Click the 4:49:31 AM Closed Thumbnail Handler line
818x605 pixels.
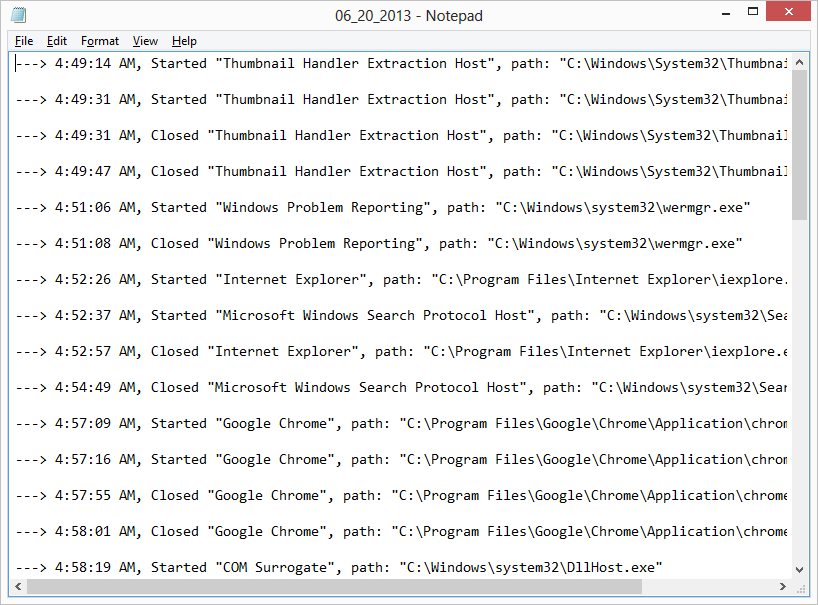(401, 136)
